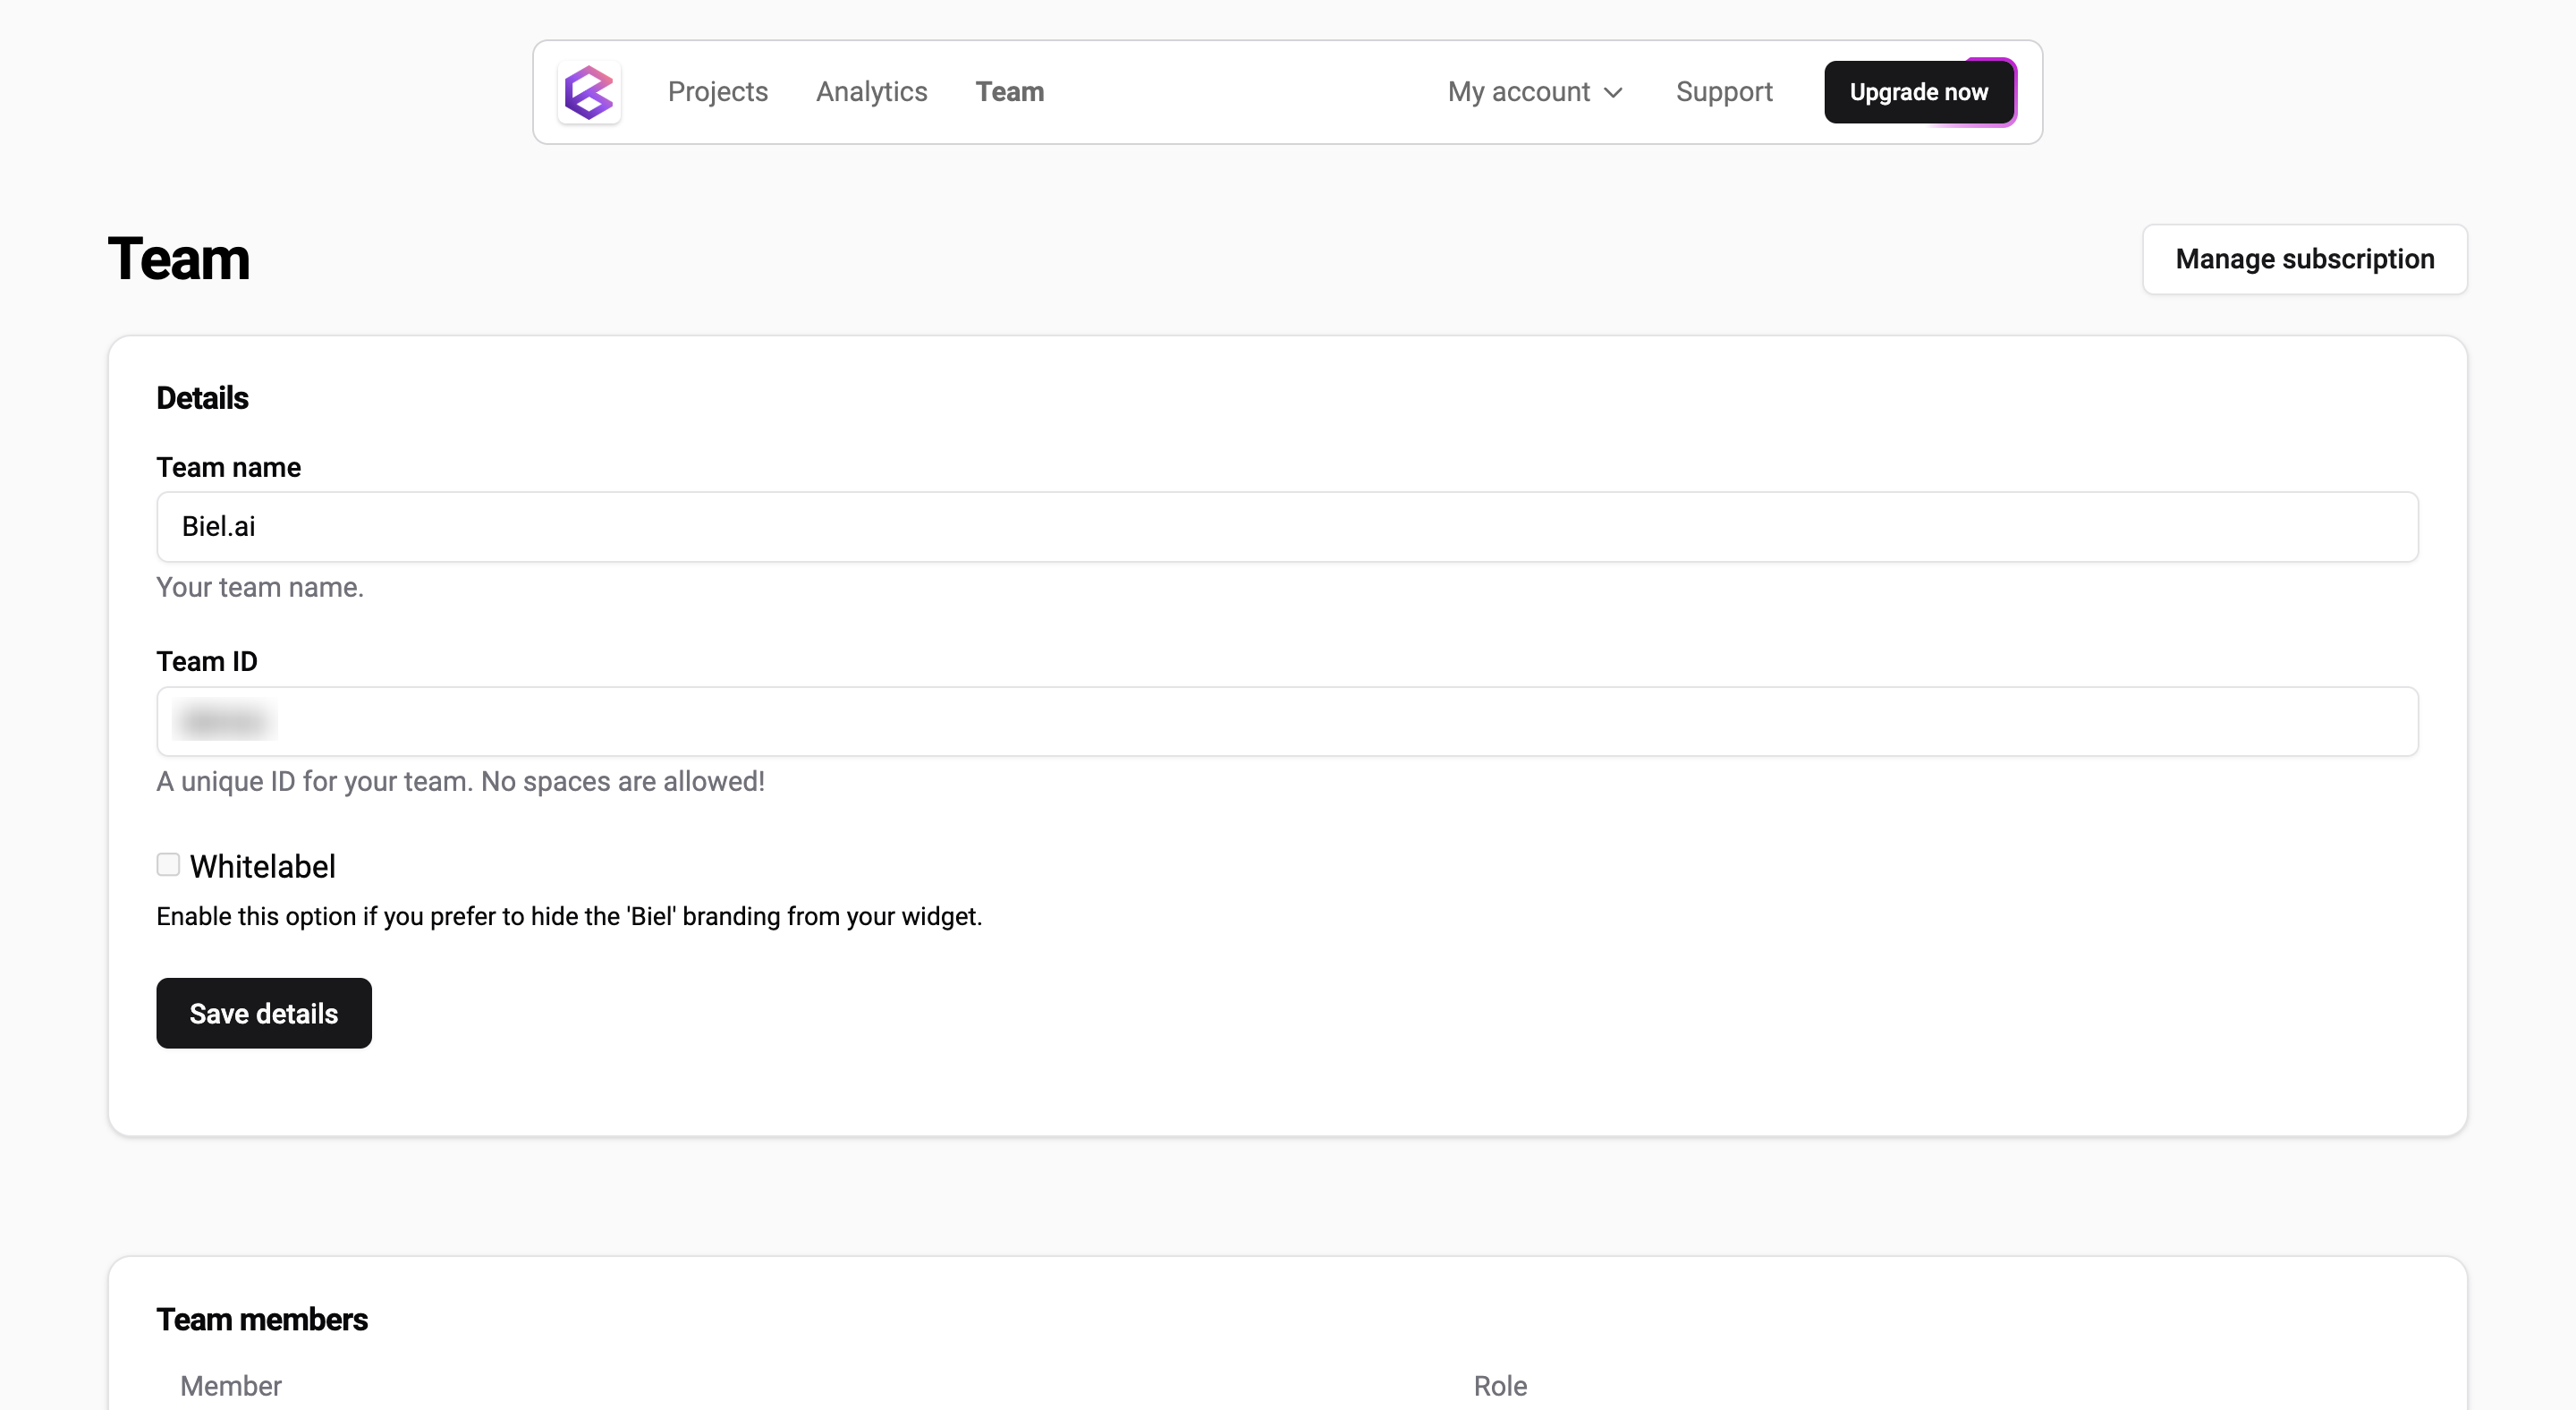This screenshot has height=1410, width=2576.
Task: Click the Whitelabel label text
Action: click(x=262, y=866)
